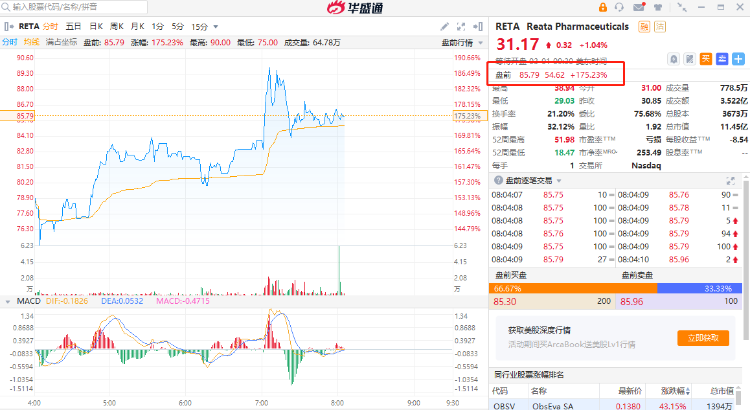The image size is (750, 410).
Task: Click the 最新价 column header
Action: tap(629, 391)
